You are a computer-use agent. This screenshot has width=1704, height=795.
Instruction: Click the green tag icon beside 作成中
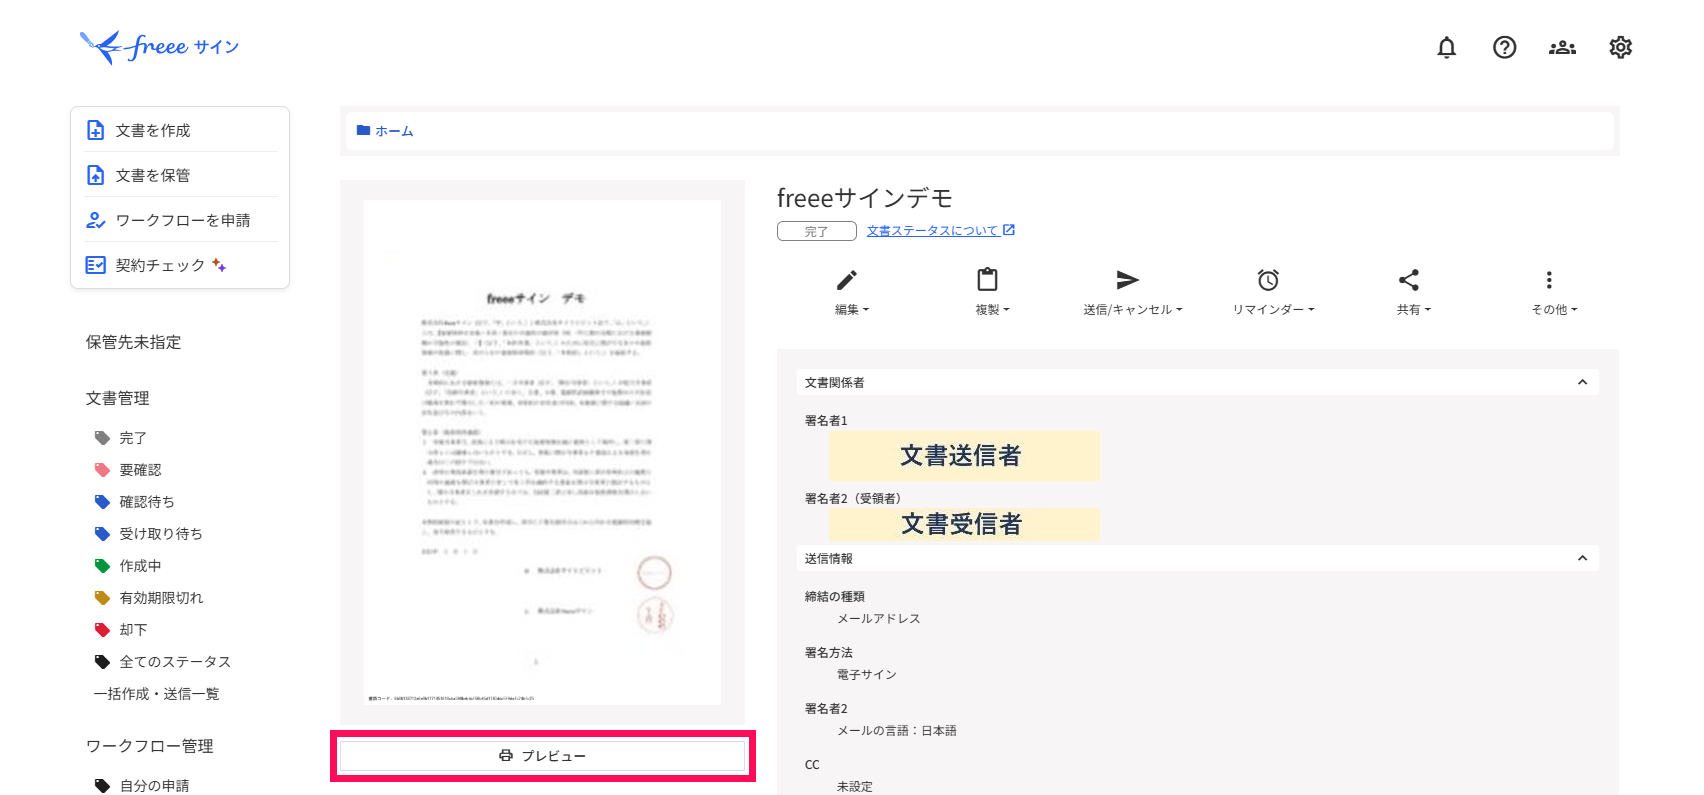pos(102,566)
